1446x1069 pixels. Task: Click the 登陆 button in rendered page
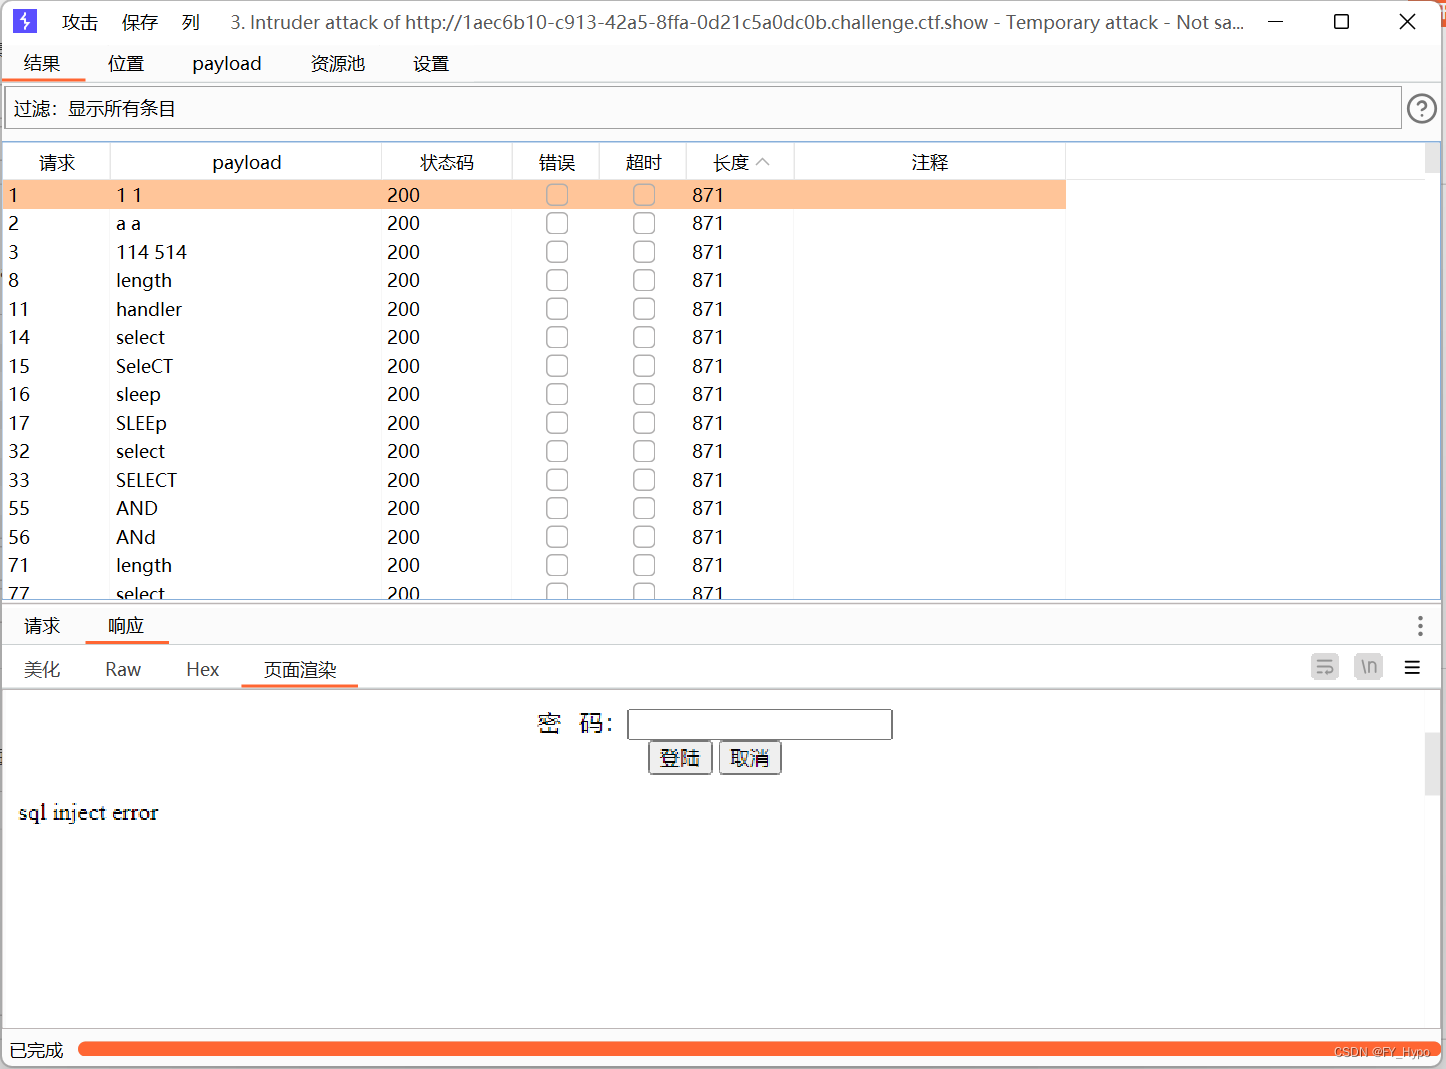(x=680, y=758)
